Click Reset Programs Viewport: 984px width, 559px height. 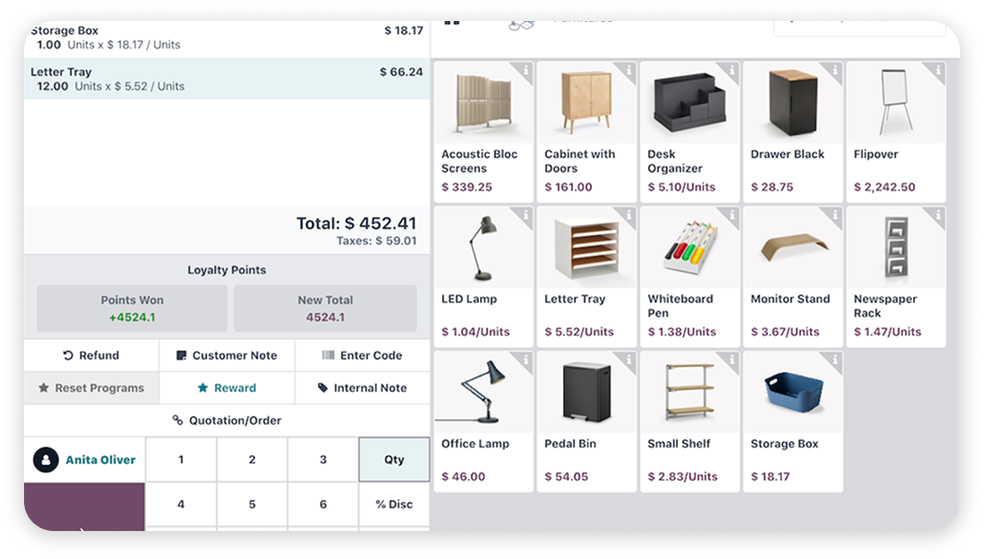(91, 388)
